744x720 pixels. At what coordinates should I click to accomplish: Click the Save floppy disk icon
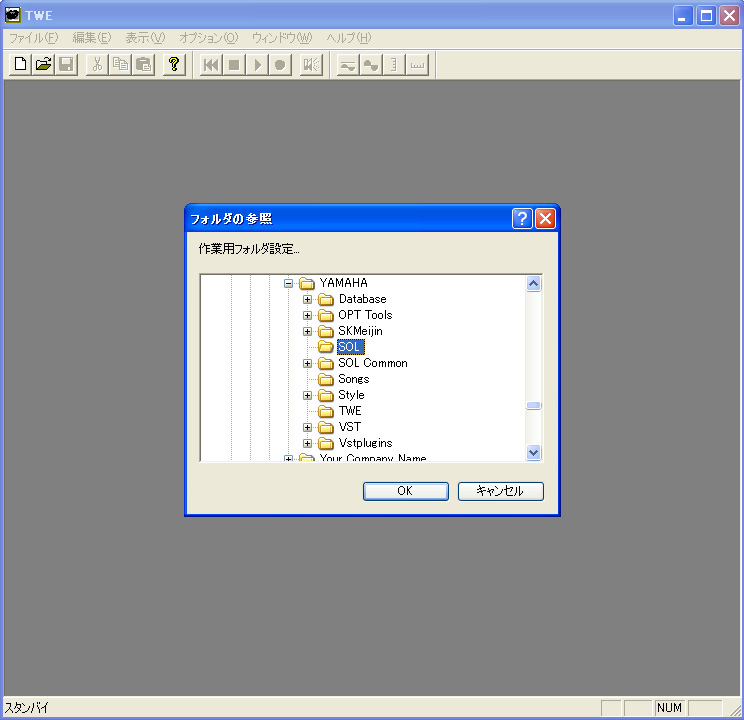point(66,64)
